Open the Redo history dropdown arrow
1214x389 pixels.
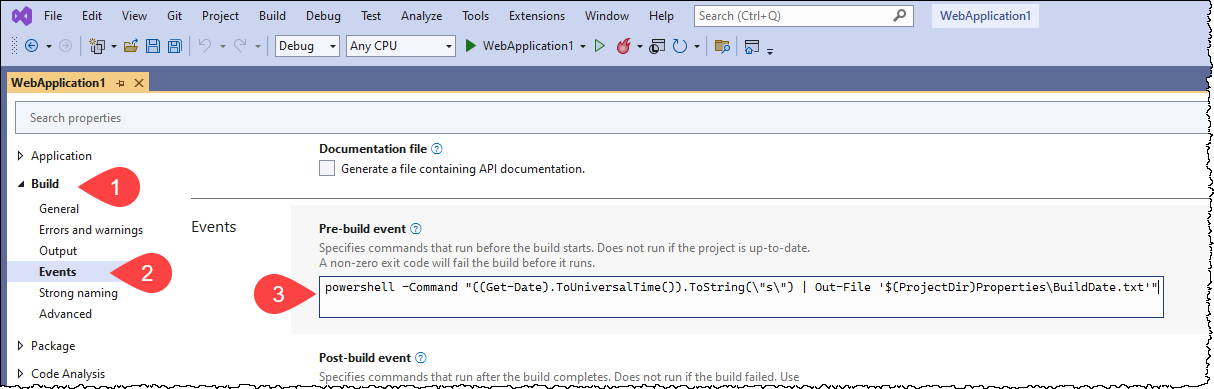(258, 46)
